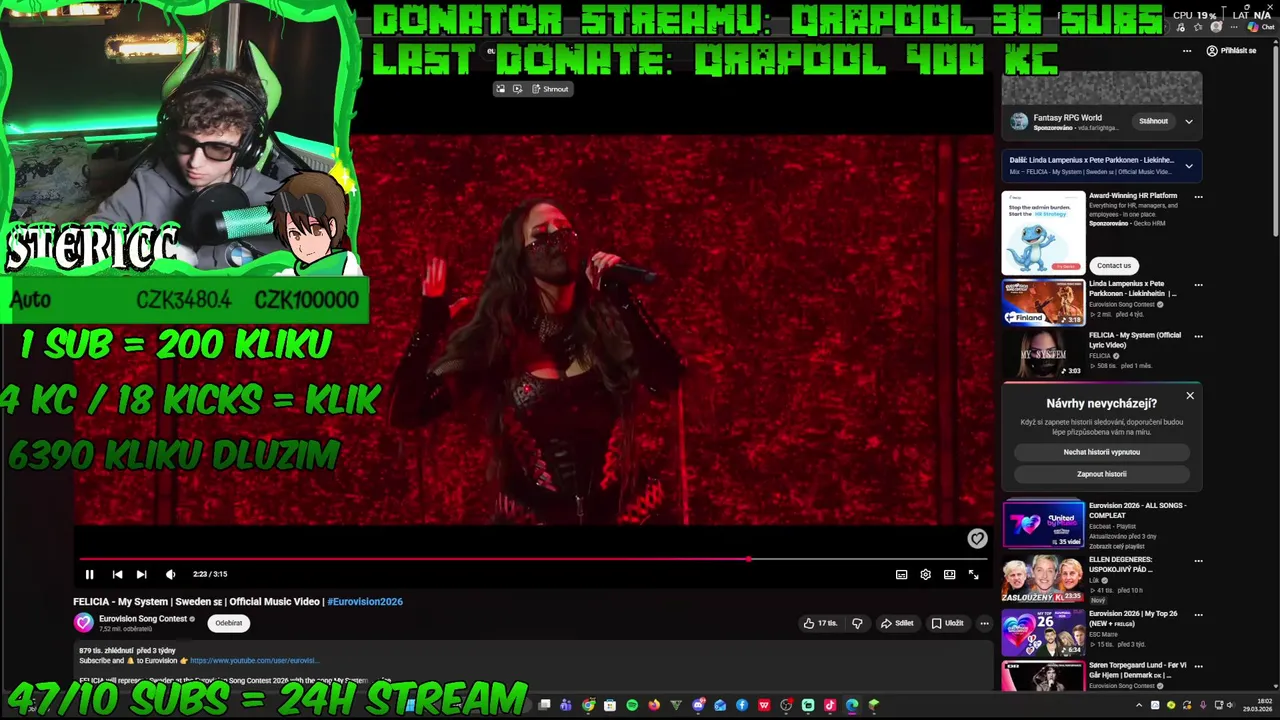Open Spotify from the taskbar
The height and width of the screenshot is (720, 1280).
(632, 705)
